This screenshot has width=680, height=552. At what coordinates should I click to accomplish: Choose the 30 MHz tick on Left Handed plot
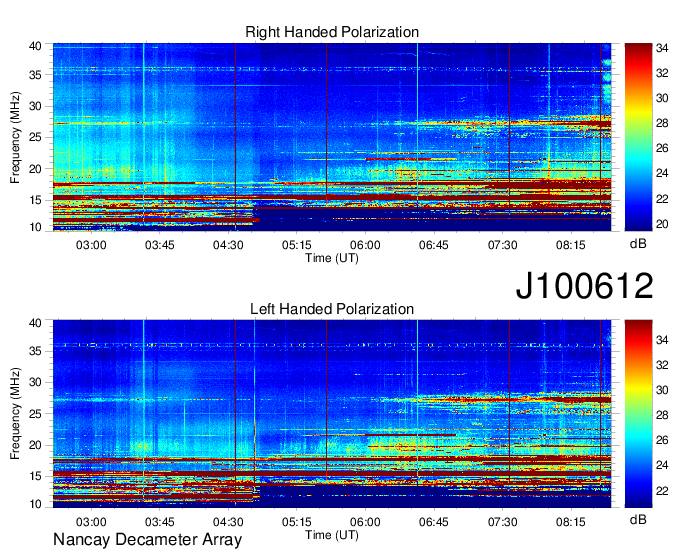tap(35, 382)
